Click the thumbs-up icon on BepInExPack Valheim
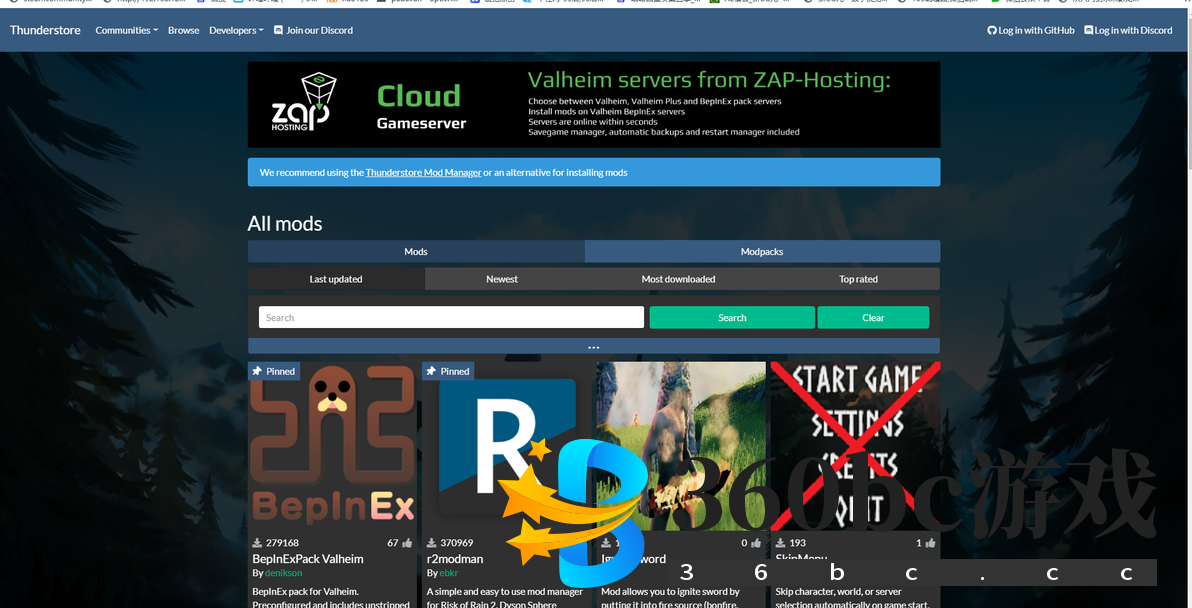 [407, 543]
